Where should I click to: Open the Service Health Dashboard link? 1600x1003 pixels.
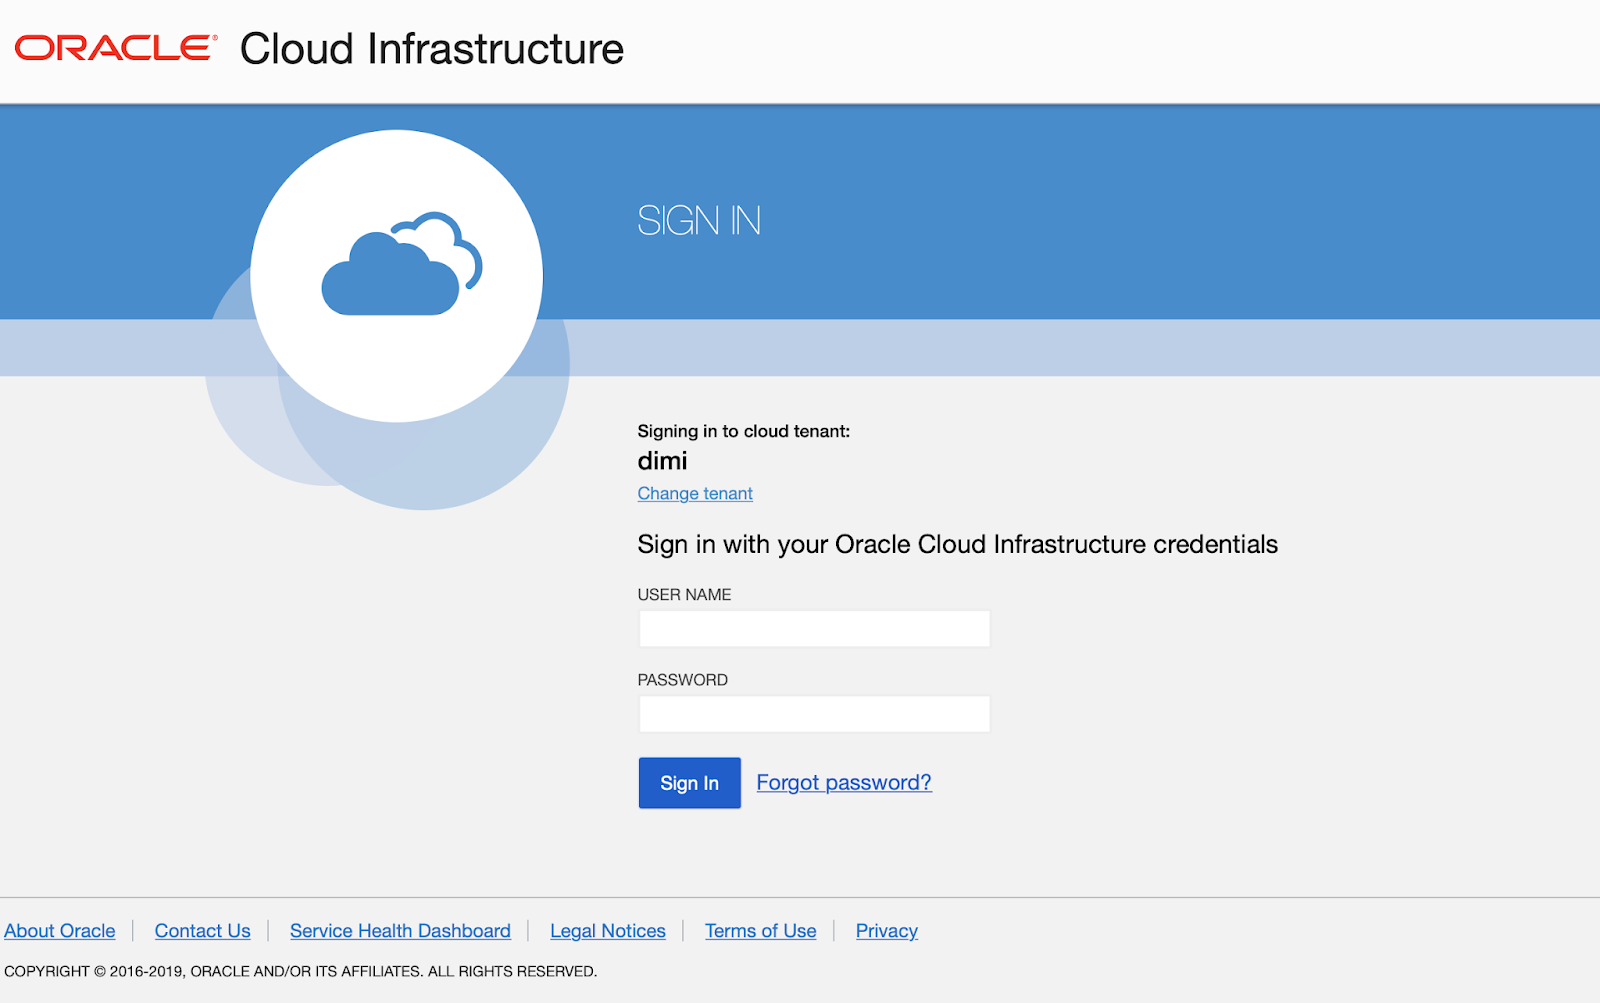click(399, 930)
